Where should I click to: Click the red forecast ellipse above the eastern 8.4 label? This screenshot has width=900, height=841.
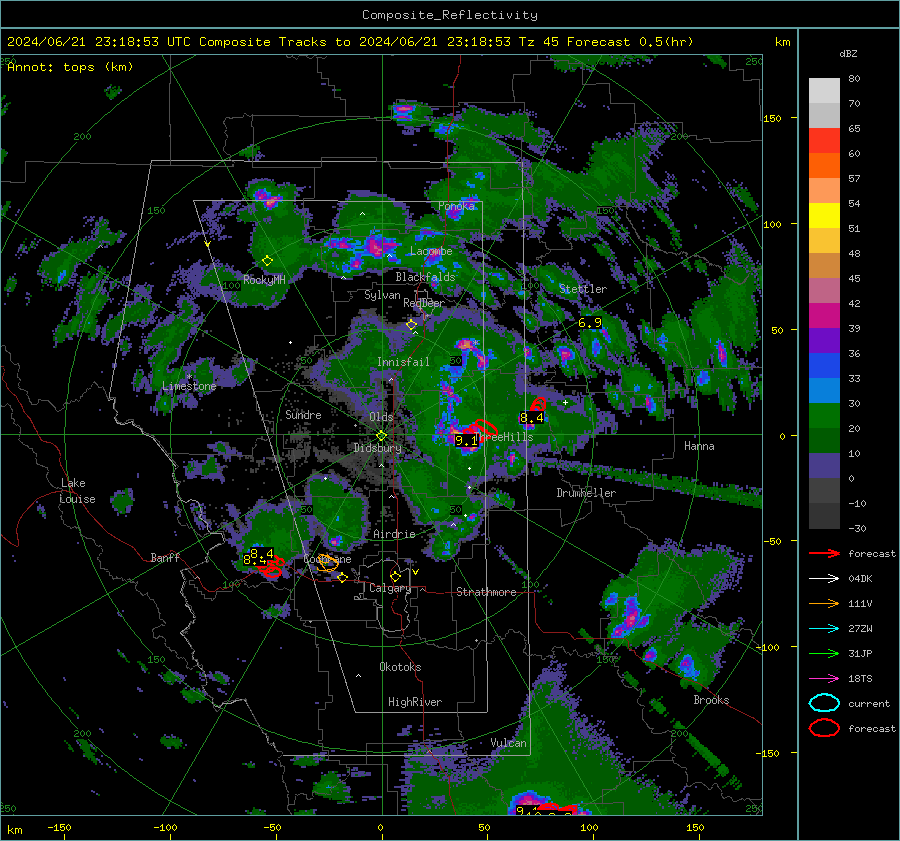point(538,404)
